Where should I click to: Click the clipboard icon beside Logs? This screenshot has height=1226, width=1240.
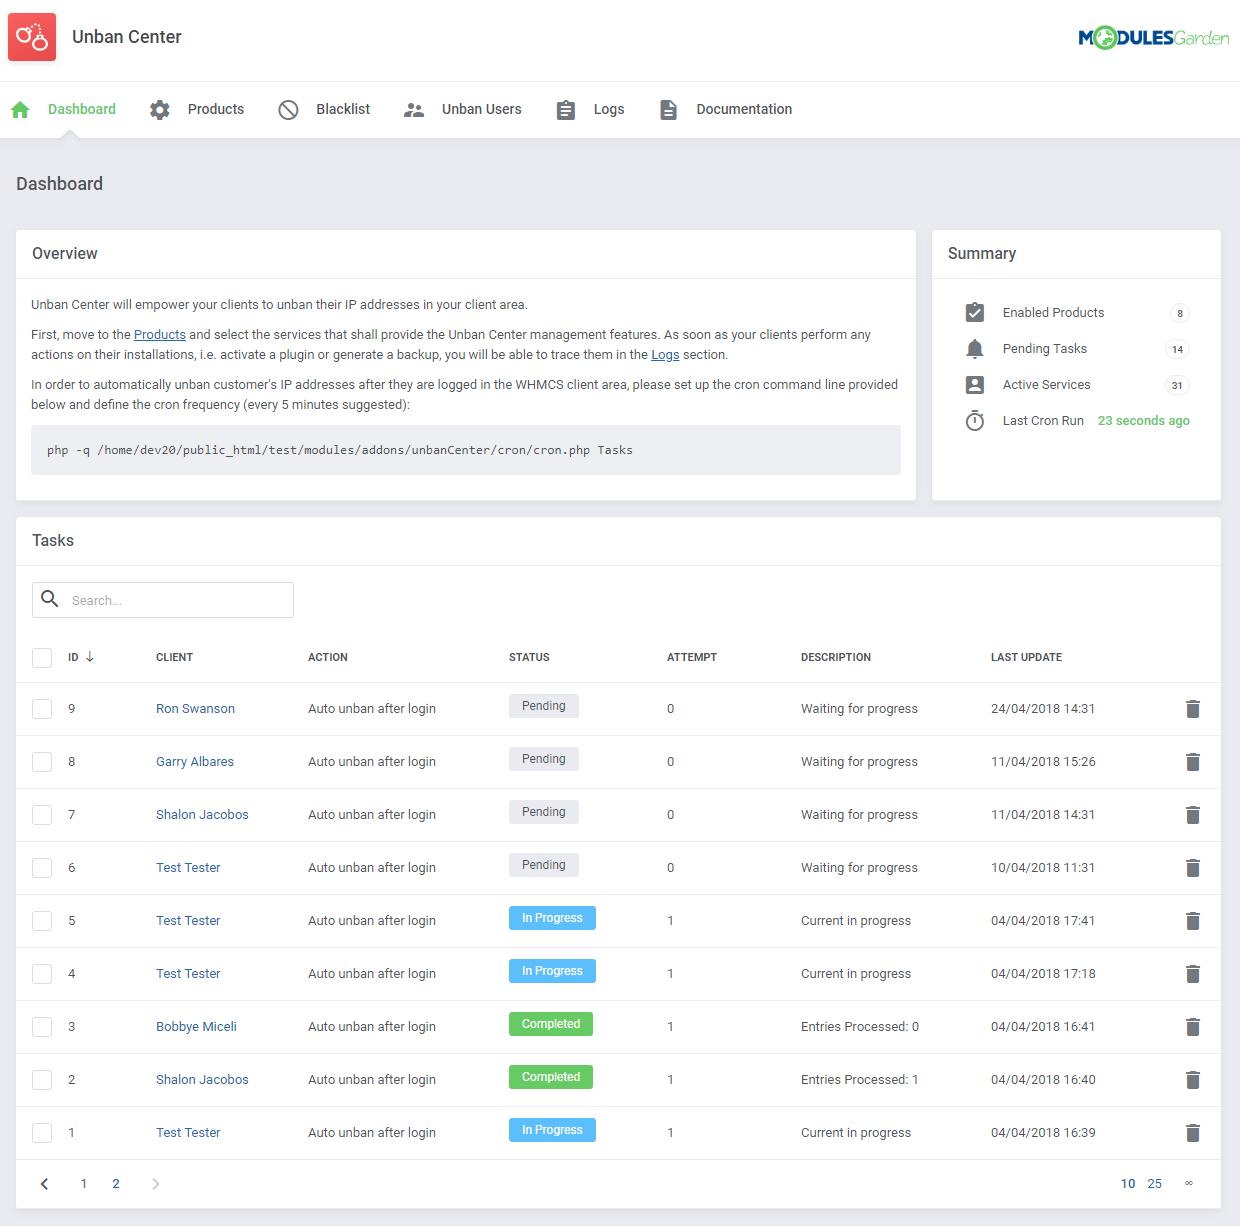[x=566, y=110]
